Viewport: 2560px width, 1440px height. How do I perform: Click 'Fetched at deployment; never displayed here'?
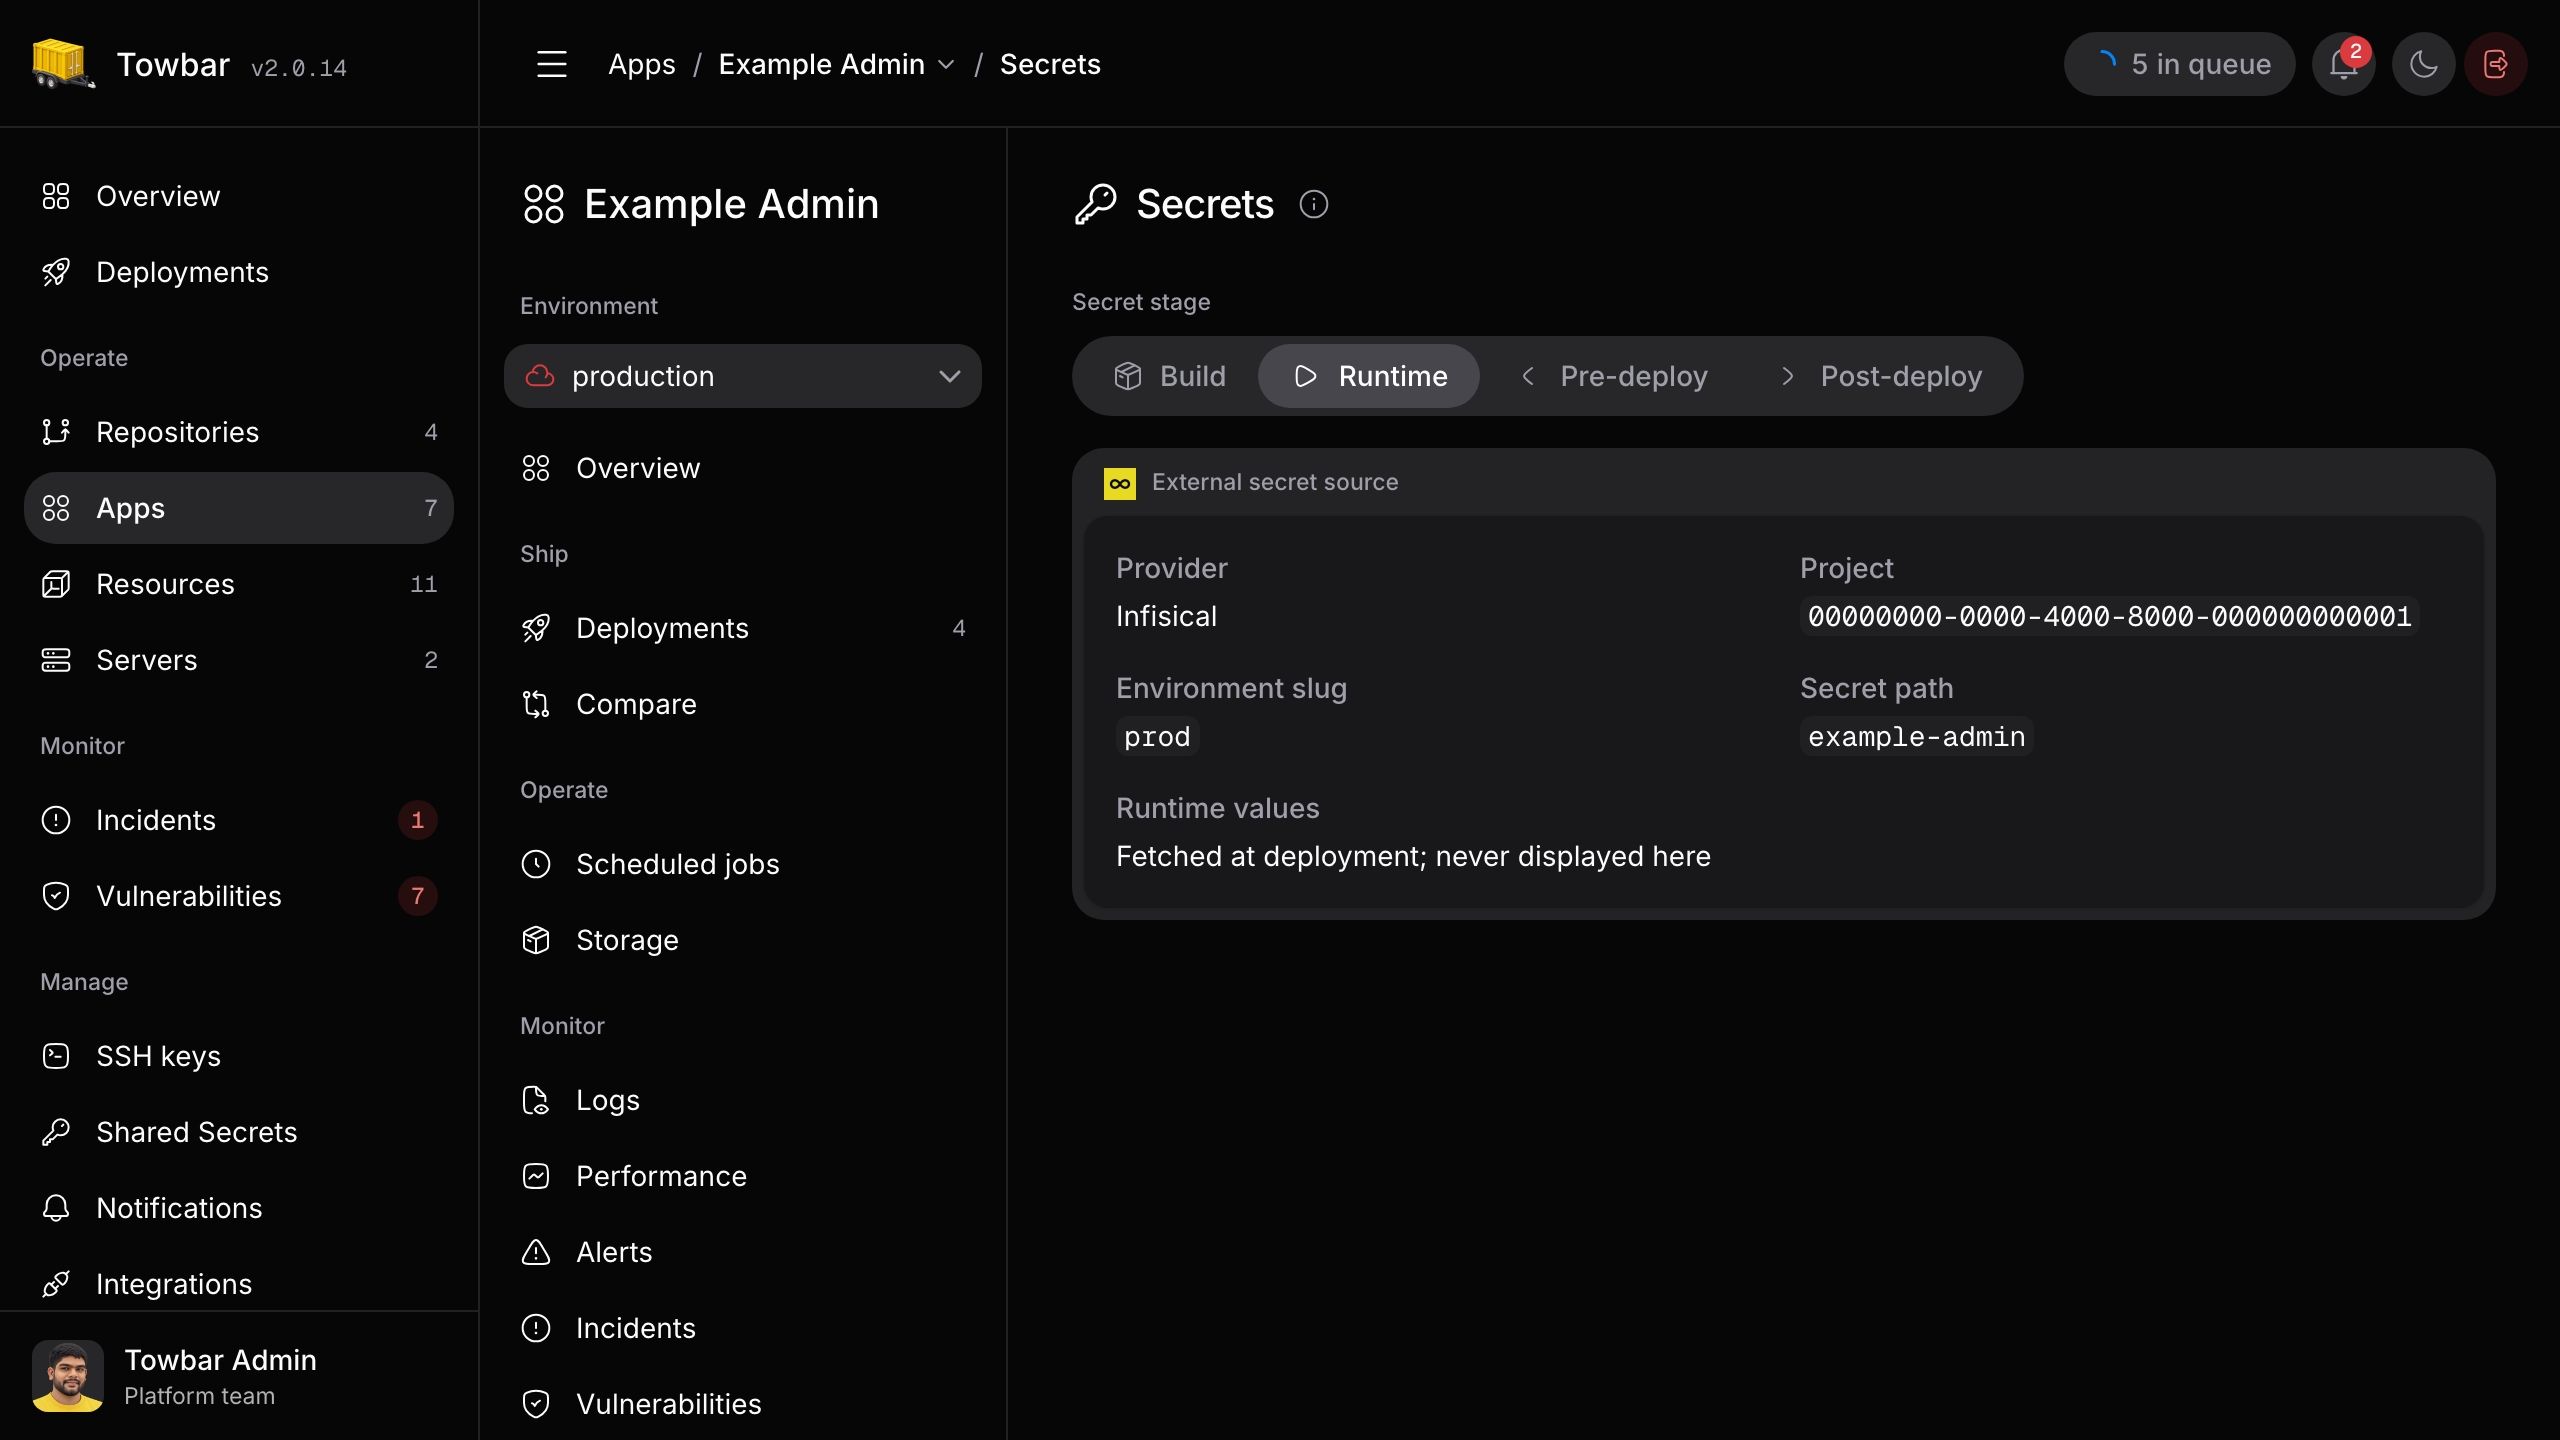[1413, 856]
